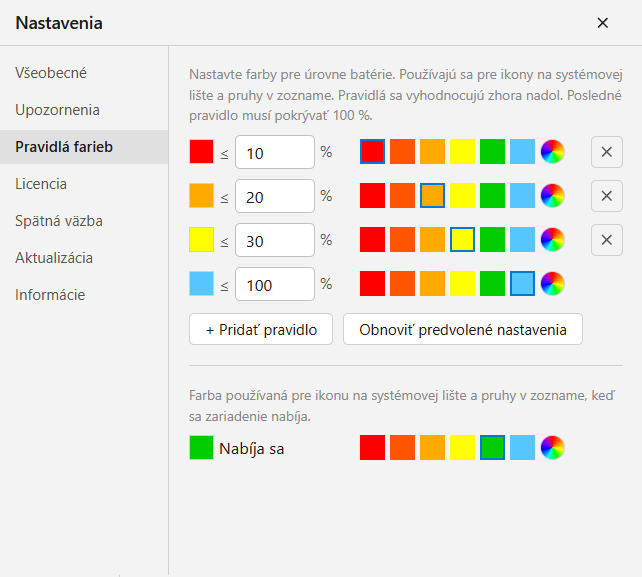Click green swatch beside Nabíja sa label
642x577 pixels.
pyautogui.click(x=201, y=448)
